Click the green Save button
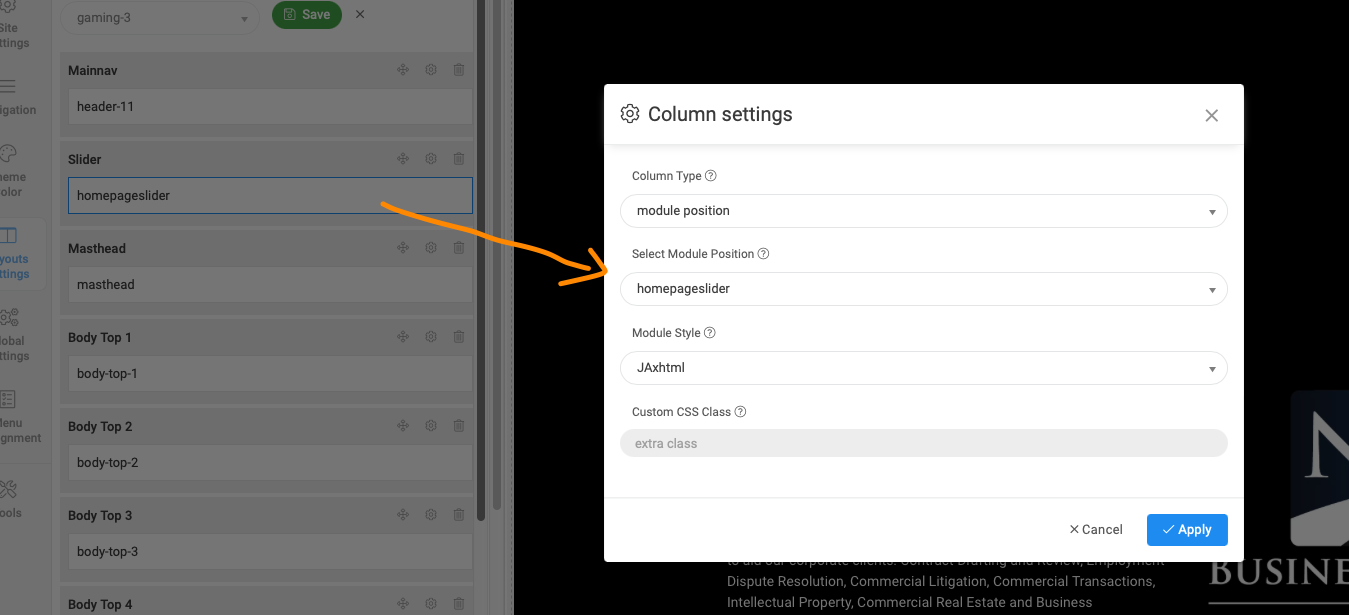 coord(307,15)
